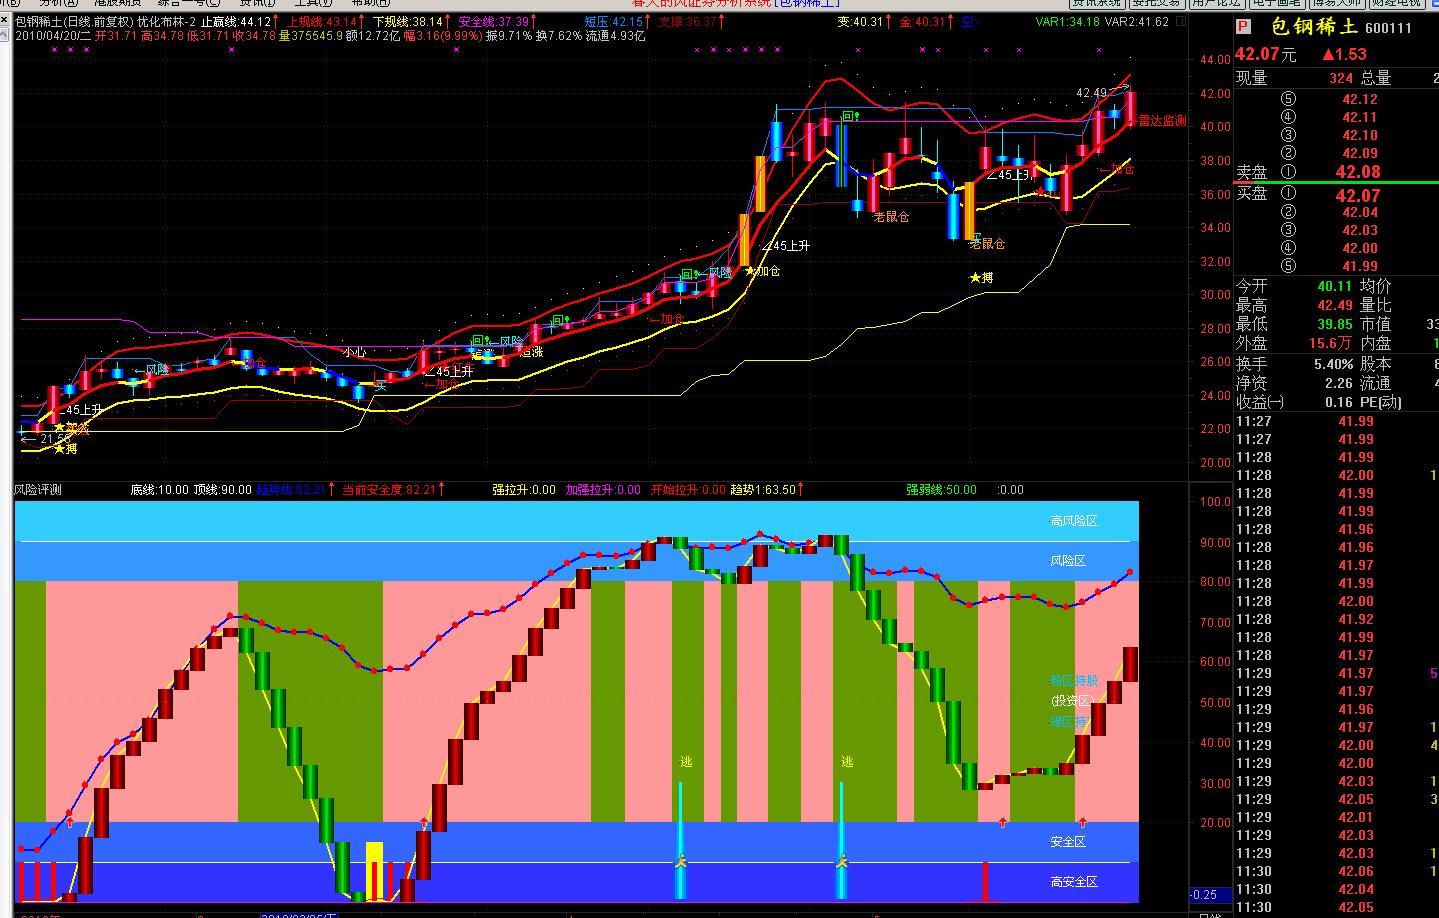Click the current price 42.07元
The height and width of the screenshot is (918, 1439).
tap(1265, 55)
